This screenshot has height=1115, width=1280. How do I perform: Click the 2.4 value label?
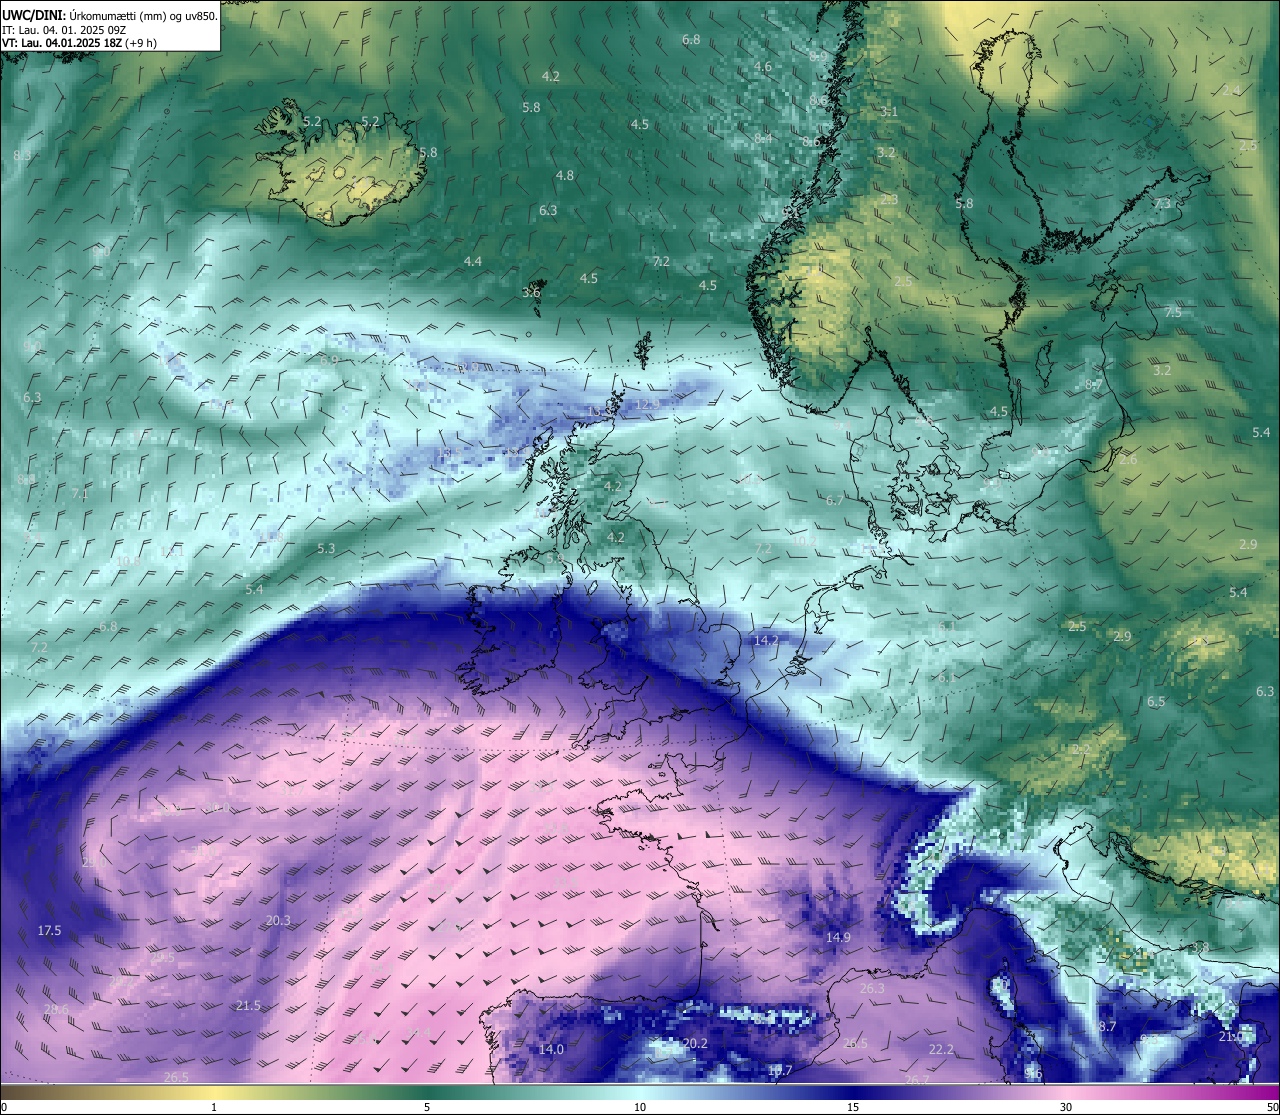coord(1231,90)
